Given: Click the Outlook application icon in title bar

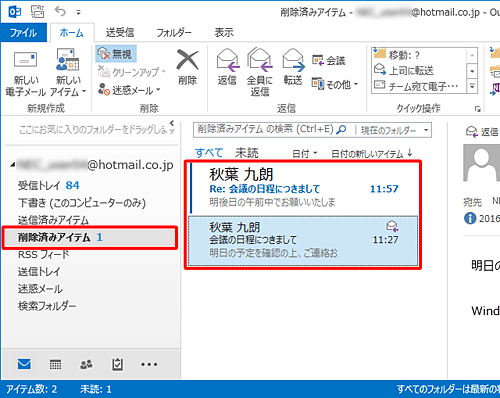Looking at the screenshot, I should 14,12.
